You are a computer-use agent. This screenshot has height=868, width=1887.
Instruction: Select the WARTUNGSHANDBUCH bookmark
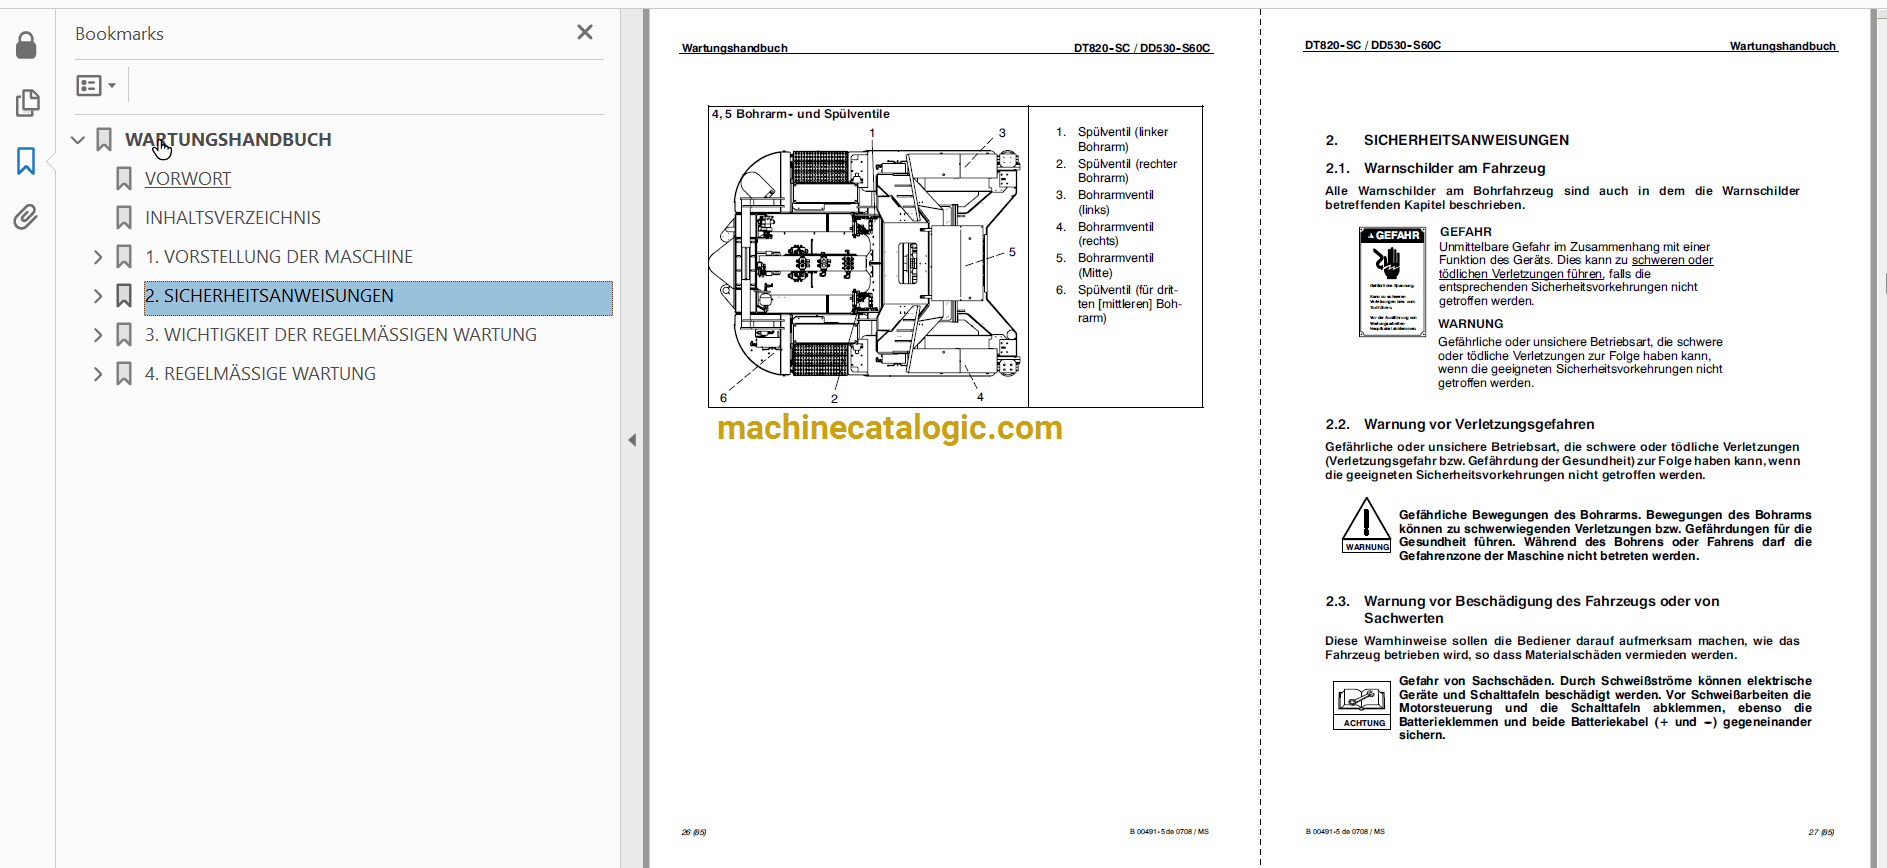(x=228, y=140)
